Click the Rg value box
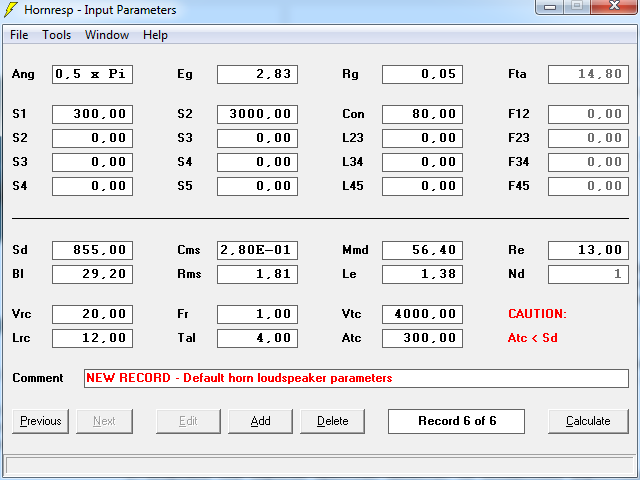 (x=422, y=74)
